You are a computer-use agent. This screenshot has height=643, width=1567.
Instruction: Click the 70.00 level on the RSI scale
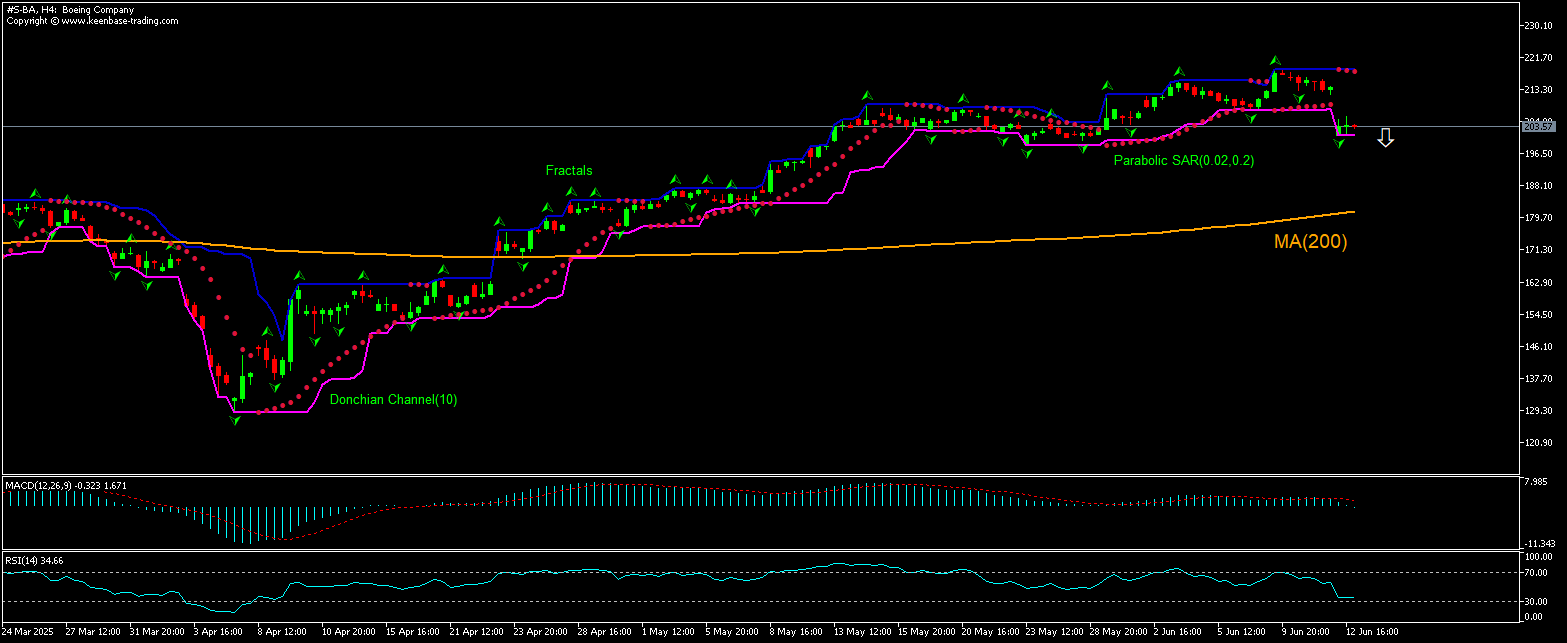1537,573
